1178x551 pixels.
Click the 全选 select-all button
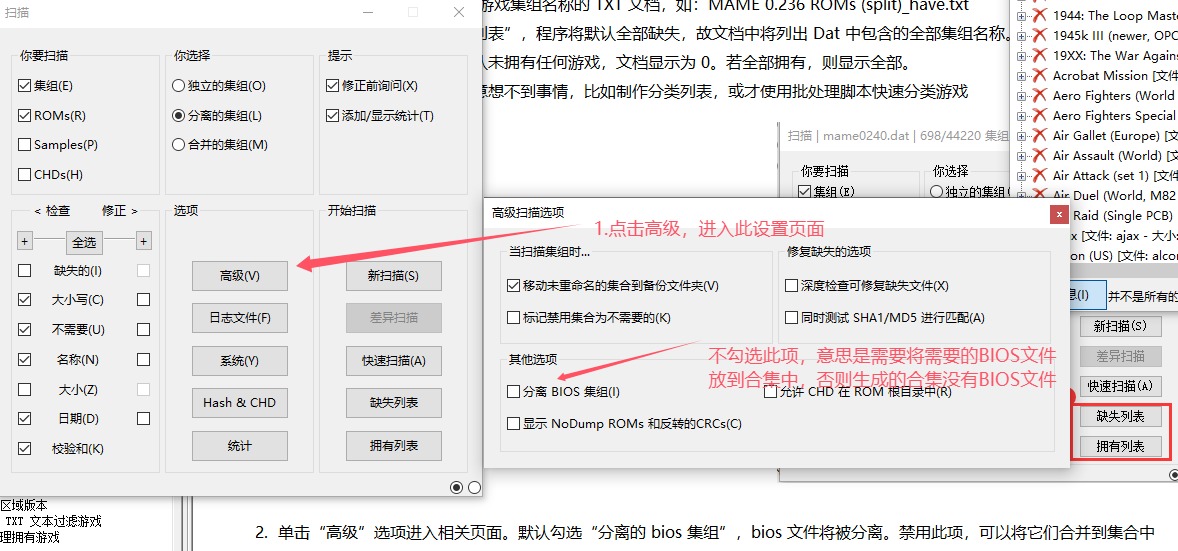pos(84,242)
